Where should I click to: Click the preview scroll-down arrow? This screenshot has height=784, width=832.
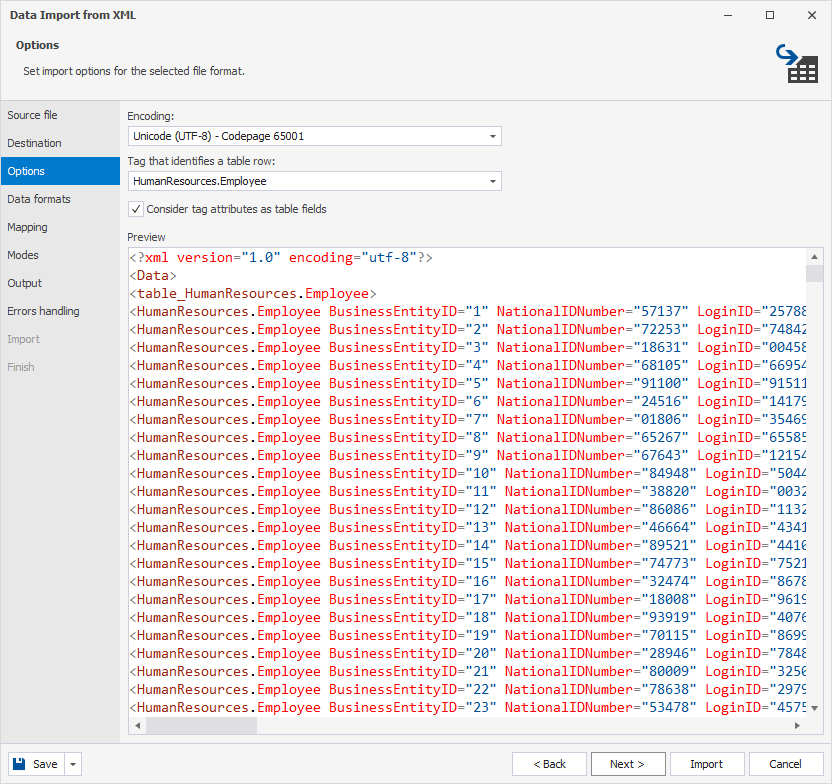click(x=814, y=708)
